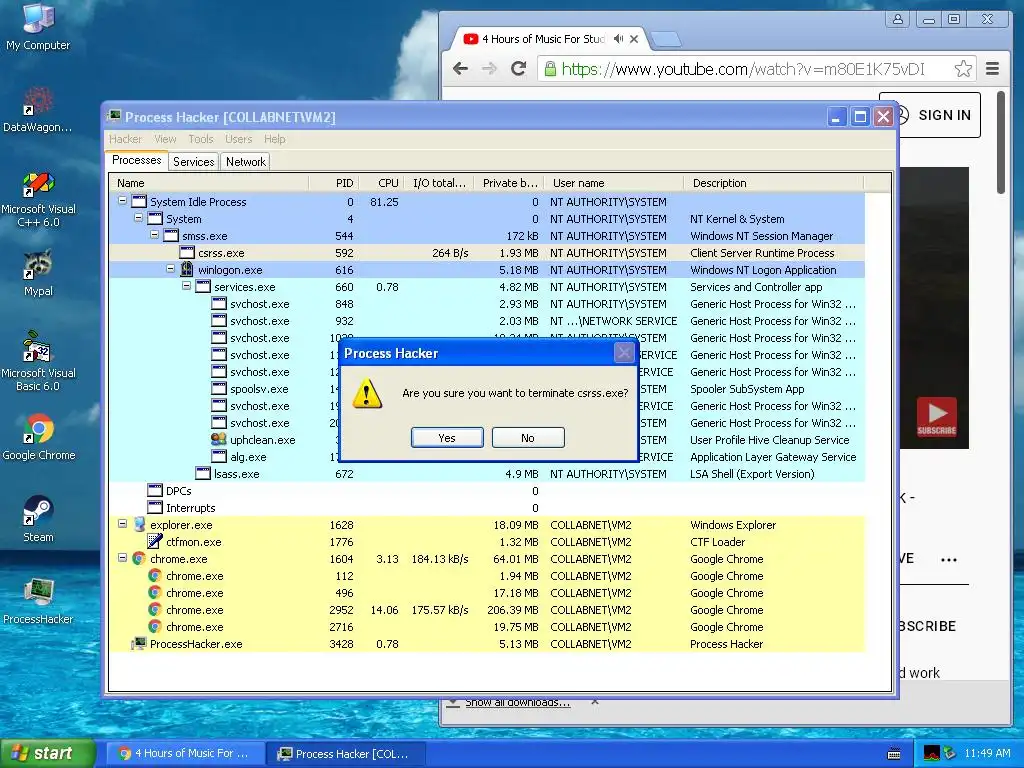Switch to the Chrome taskbar button
This screenshot has height=768, width=1024.
185,754
